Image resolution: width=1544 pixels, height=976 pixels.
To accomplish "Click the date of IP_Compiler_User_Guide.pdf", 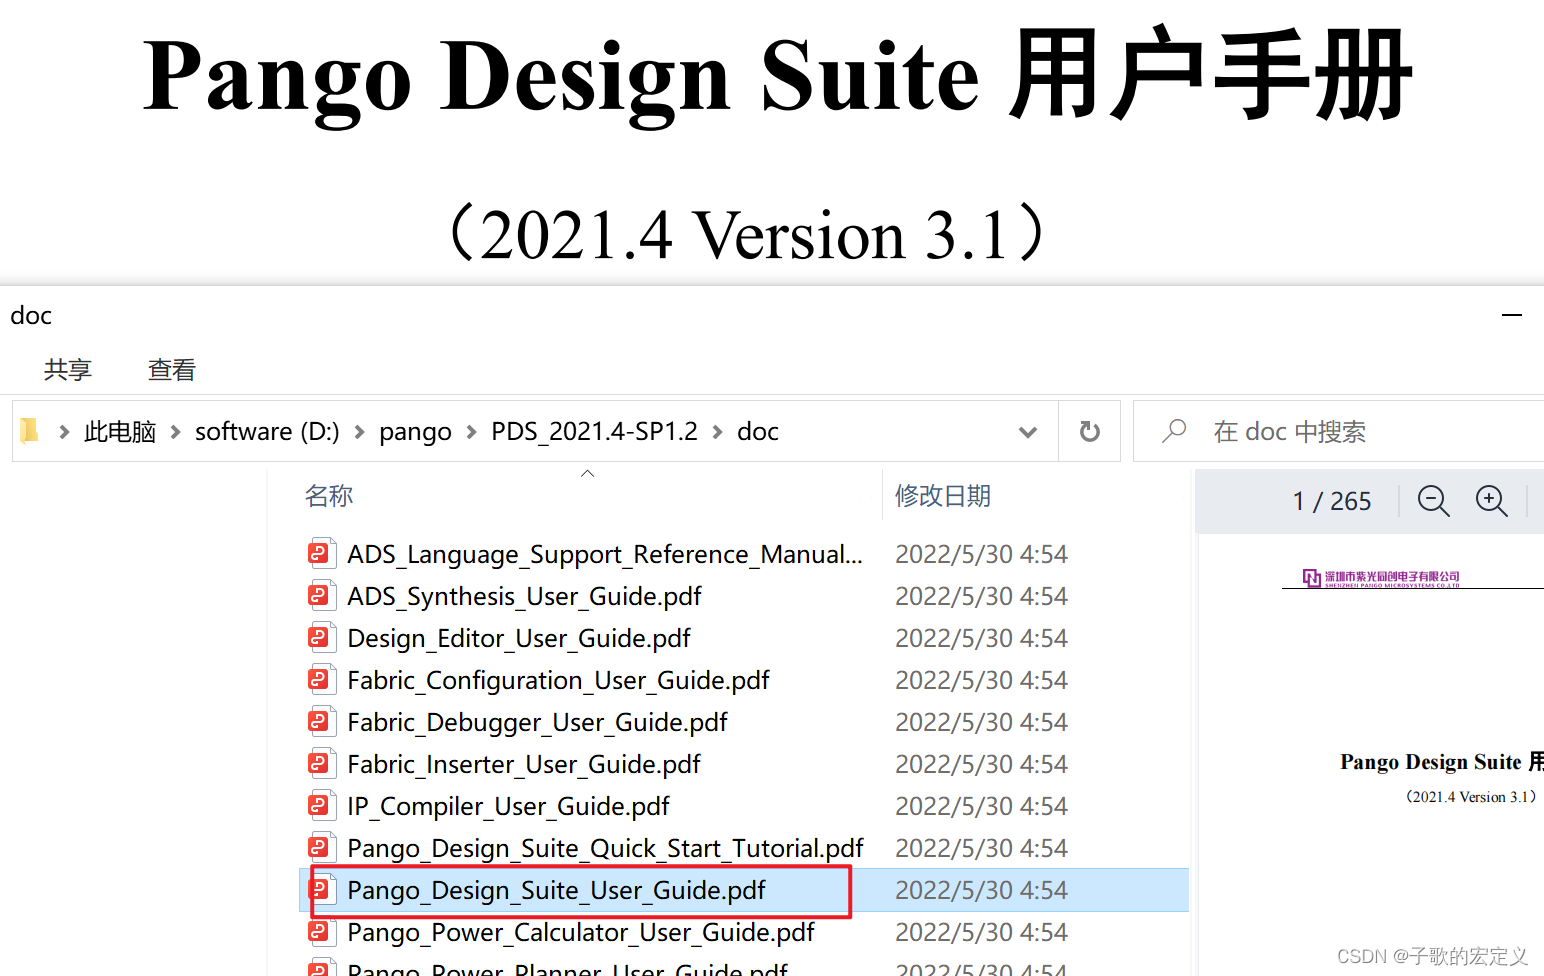I will click(981, 806).
